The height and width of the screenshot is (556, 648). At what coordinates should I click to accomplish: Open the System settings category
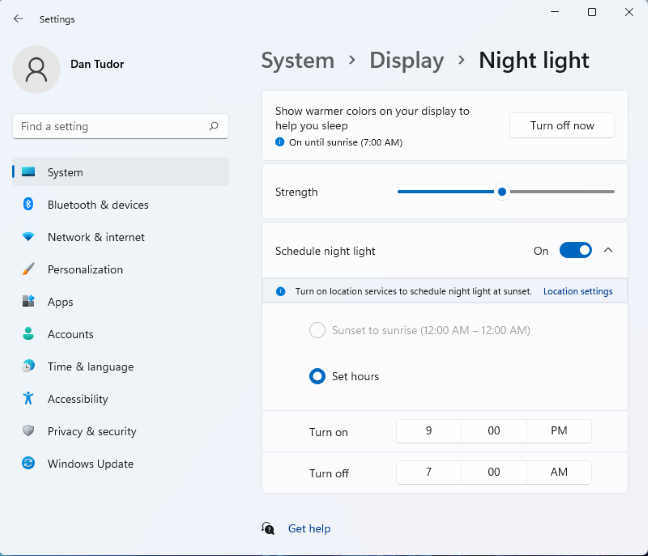(x=120, y=172)
